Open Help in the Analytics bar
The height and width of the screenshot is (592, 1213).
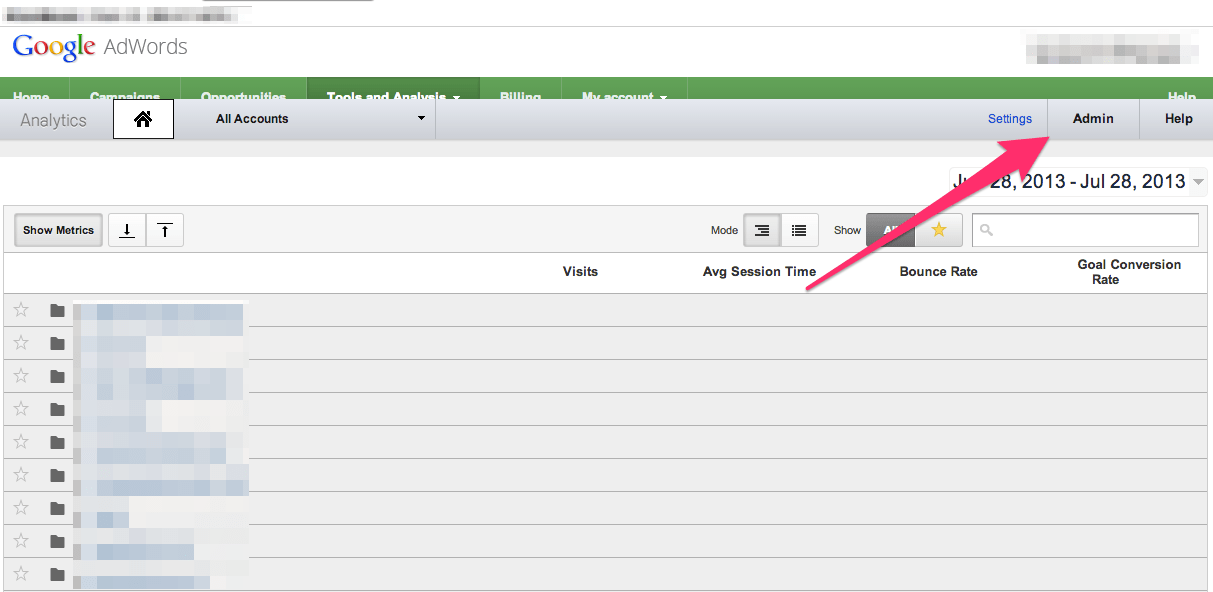click(1179, 119)
